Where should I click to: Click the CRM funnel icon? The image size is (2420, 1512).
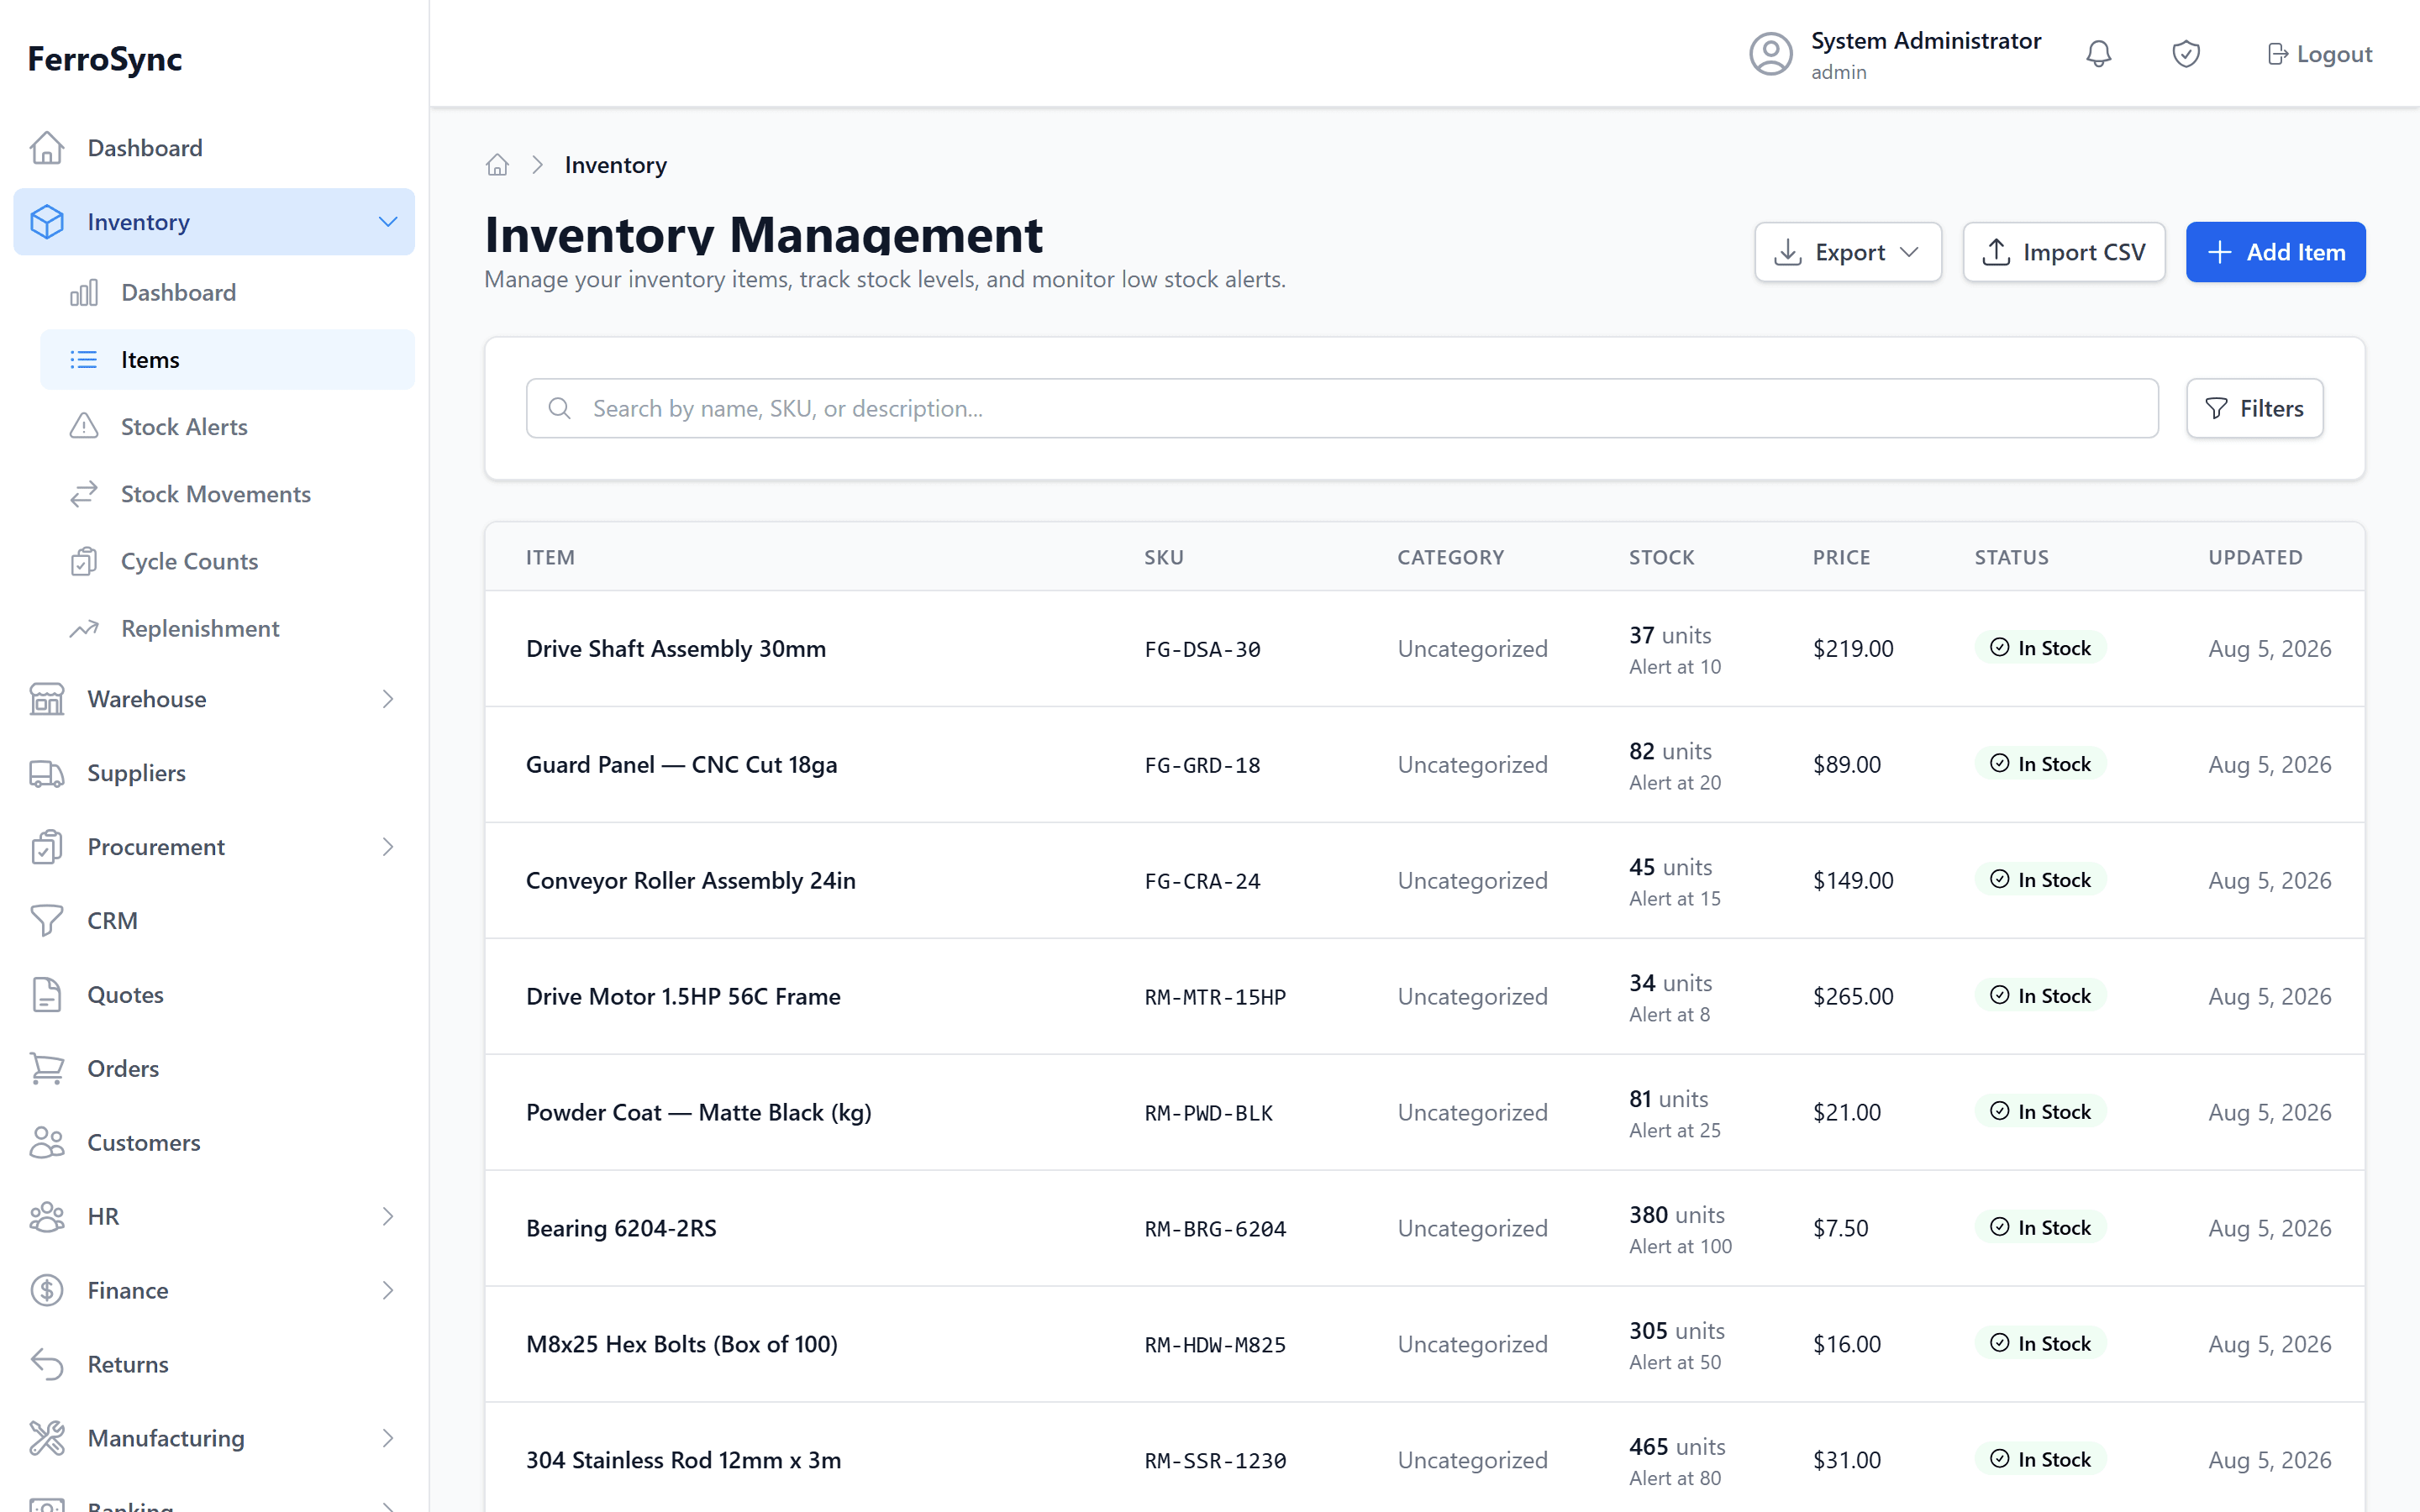click(x=47, y=921)
